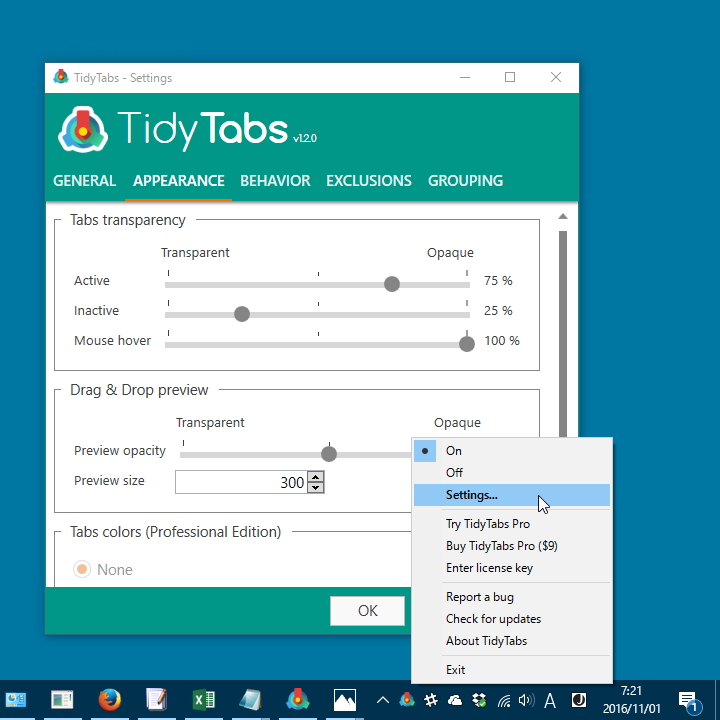Open the news-page taskbar application icon

click(x=62, y=700)
